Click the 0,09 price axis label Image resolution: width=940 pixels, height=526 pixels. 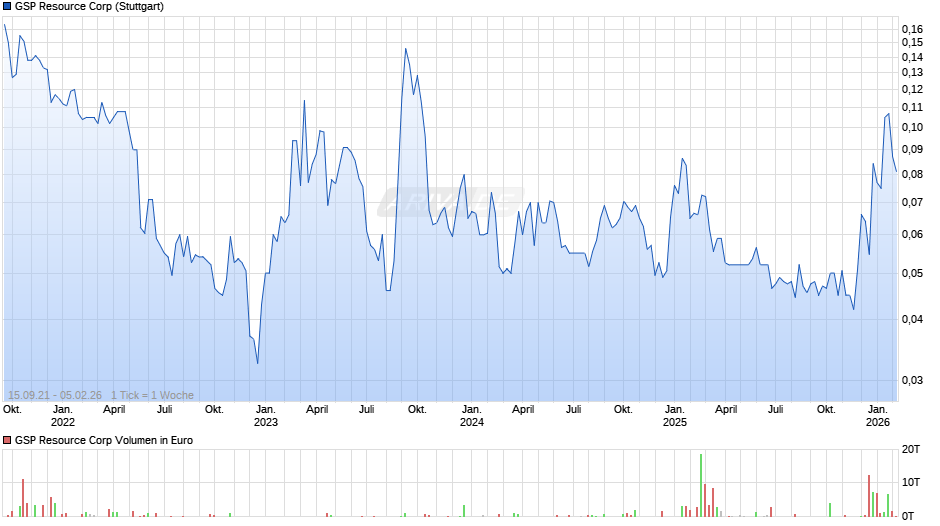point(912,149)
